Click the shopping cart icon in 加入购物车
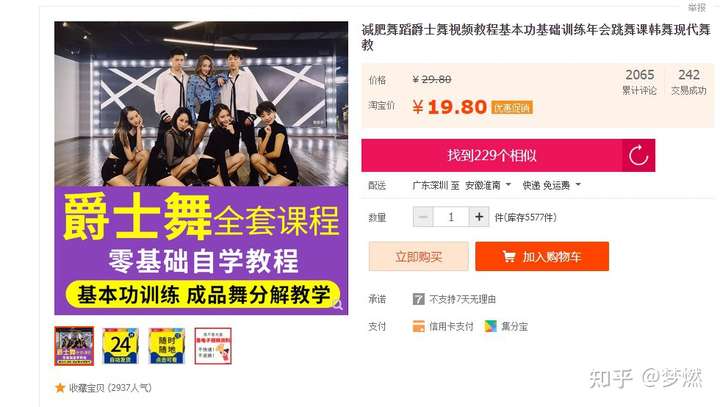The width and height of the screenshot is (720, 407). pos(509,256)
